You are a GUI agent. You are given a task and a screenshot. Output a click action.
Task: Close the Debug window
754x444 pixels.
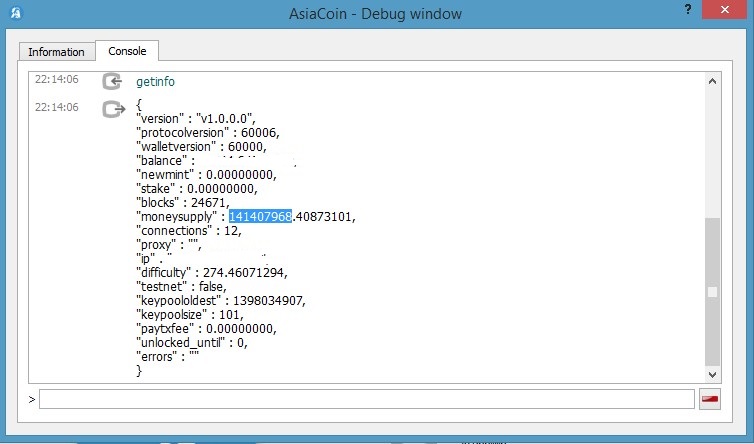[725, 10]
